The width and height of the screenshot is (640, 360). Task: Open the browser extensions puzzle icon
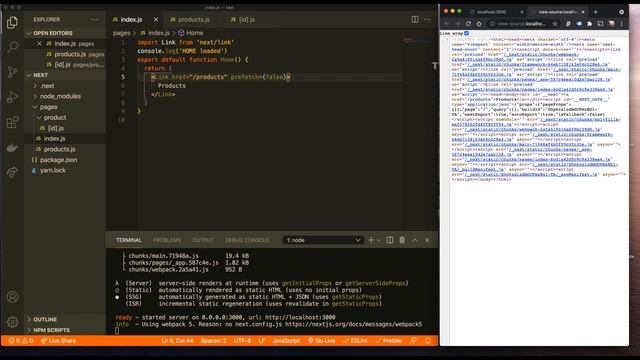589,24
